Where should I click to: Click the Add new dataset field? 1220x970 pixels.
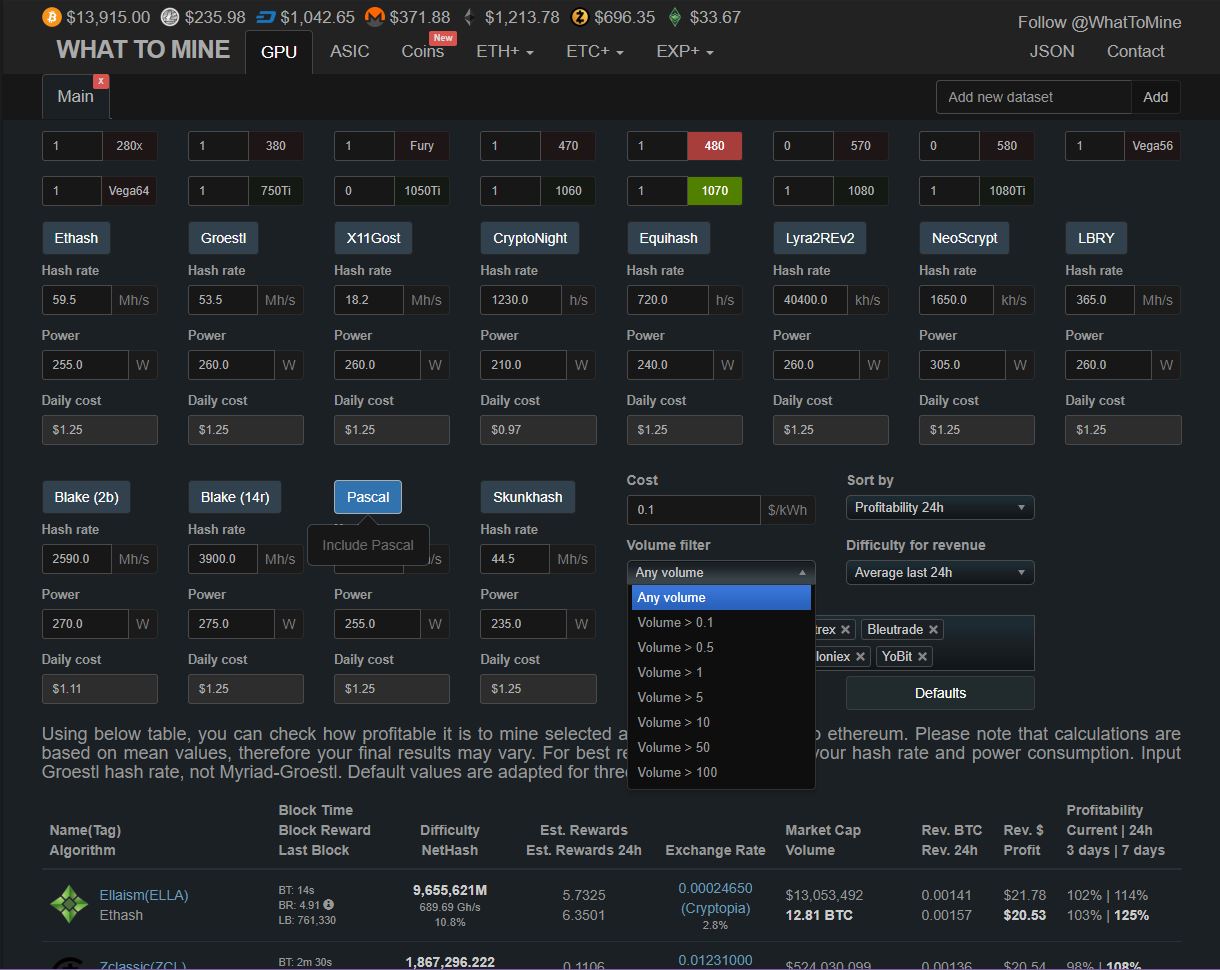click(1033, 97)
